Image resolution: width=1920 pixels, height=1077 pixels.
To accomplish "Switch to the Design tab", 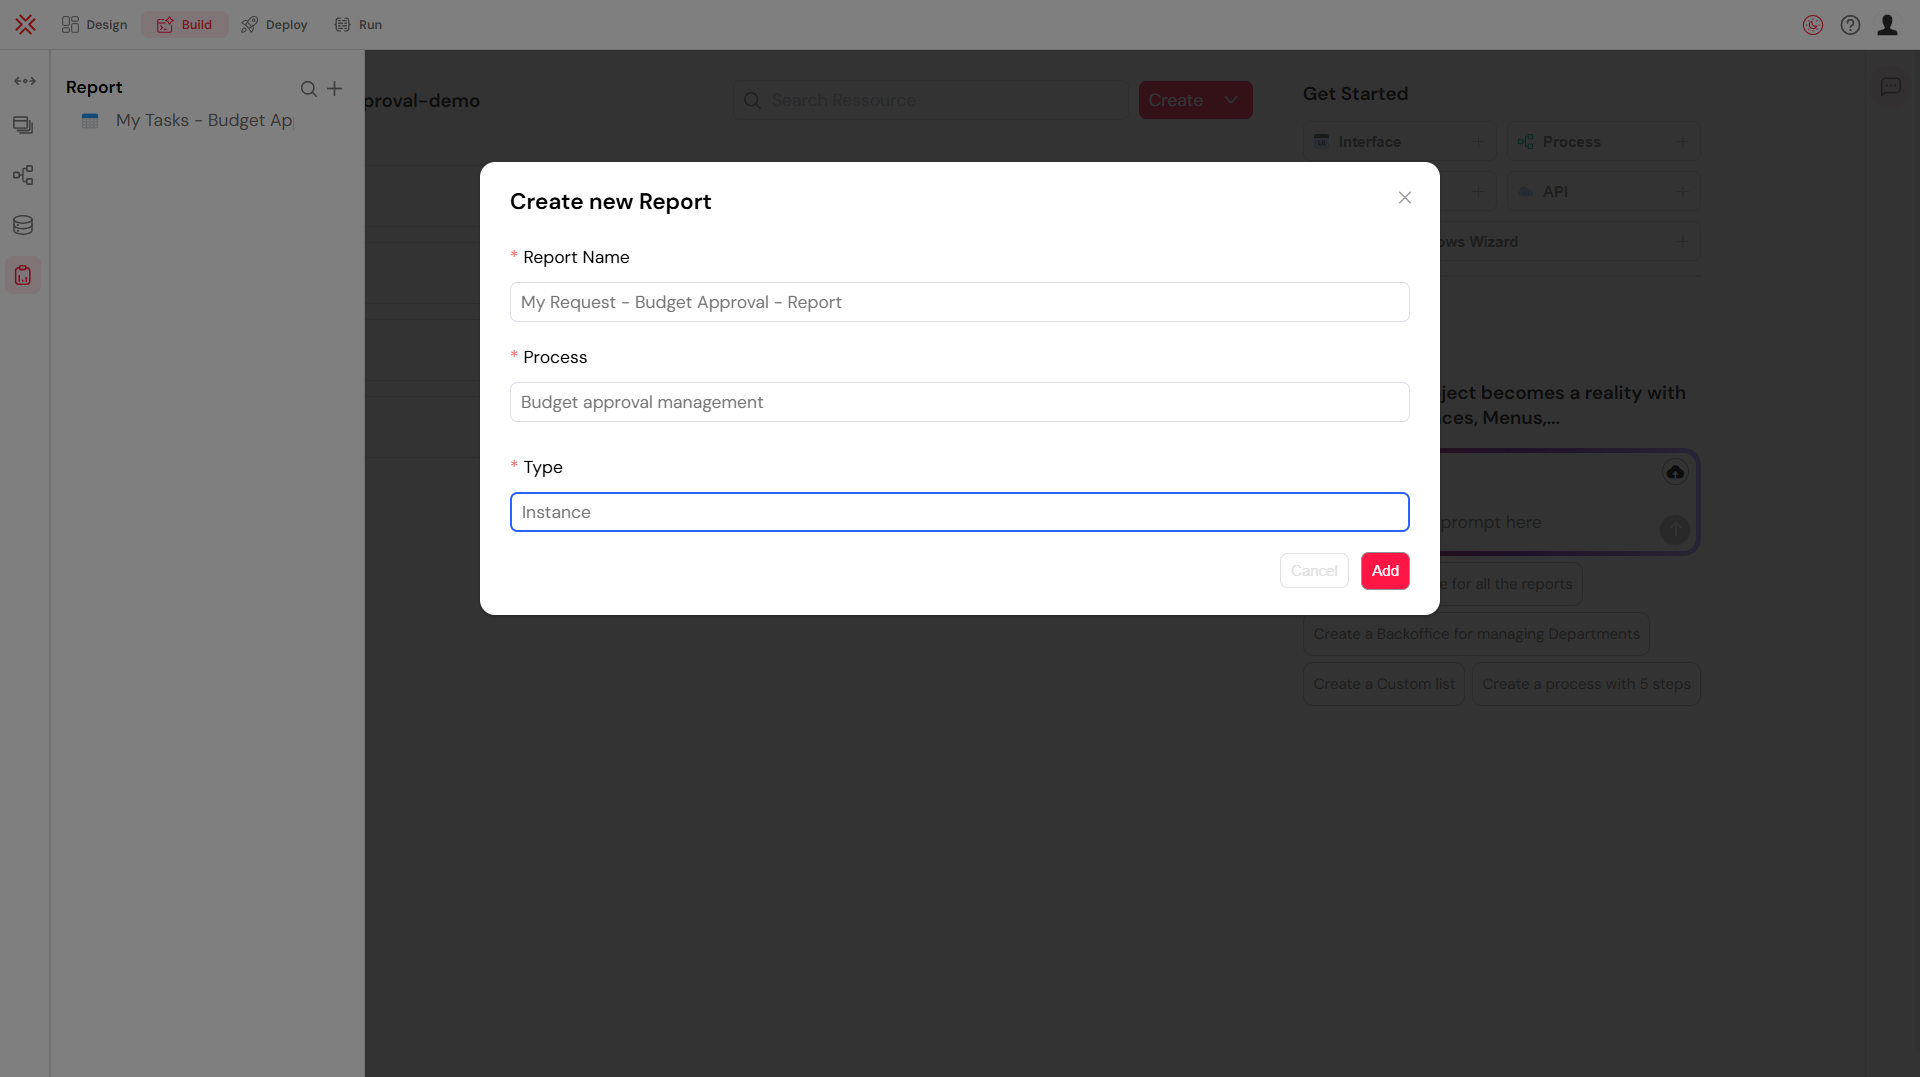I will click(94, 24).
